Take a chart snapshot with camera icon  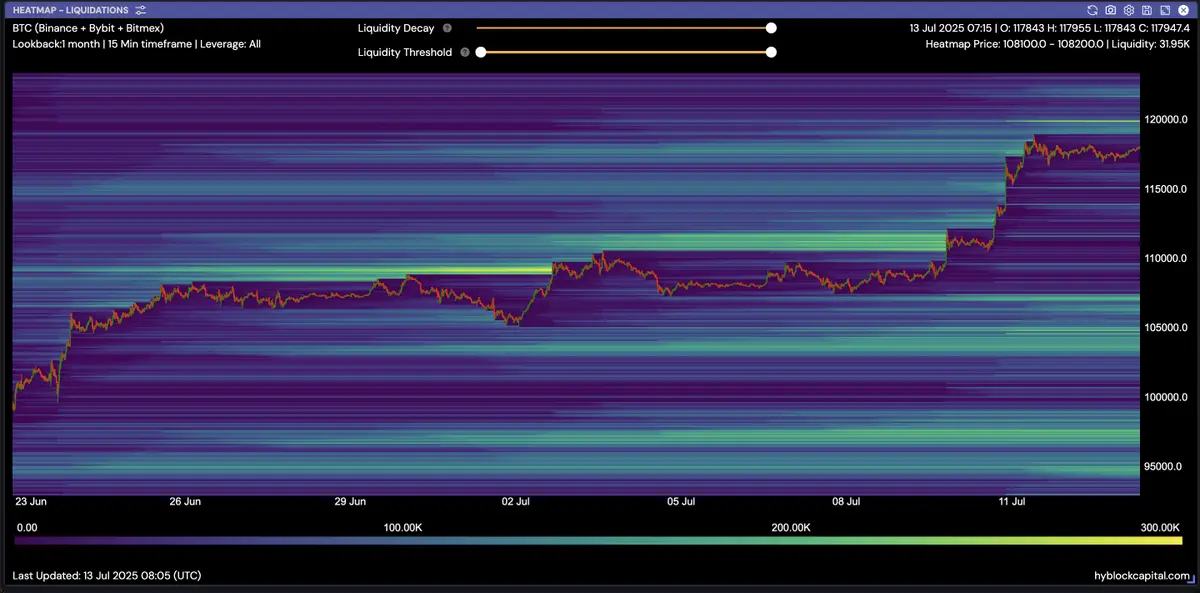[x=1110, y=10]
